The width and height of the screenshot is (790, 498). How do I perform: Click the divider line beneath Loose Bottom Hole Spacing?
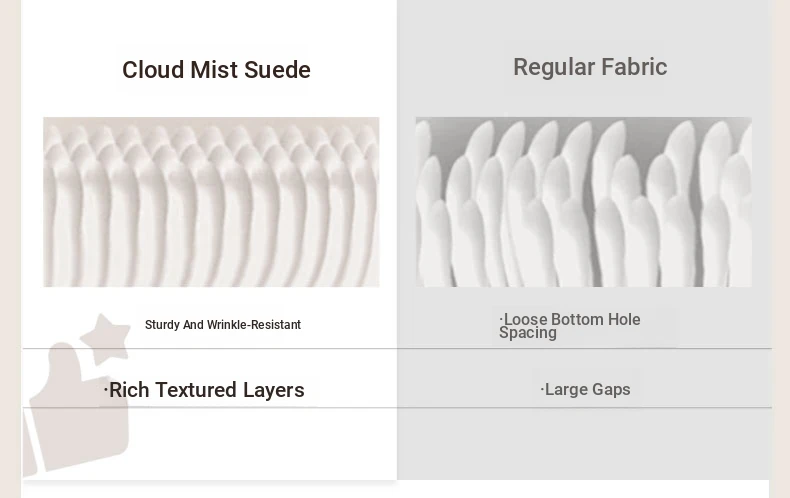(x=584, y=348)
